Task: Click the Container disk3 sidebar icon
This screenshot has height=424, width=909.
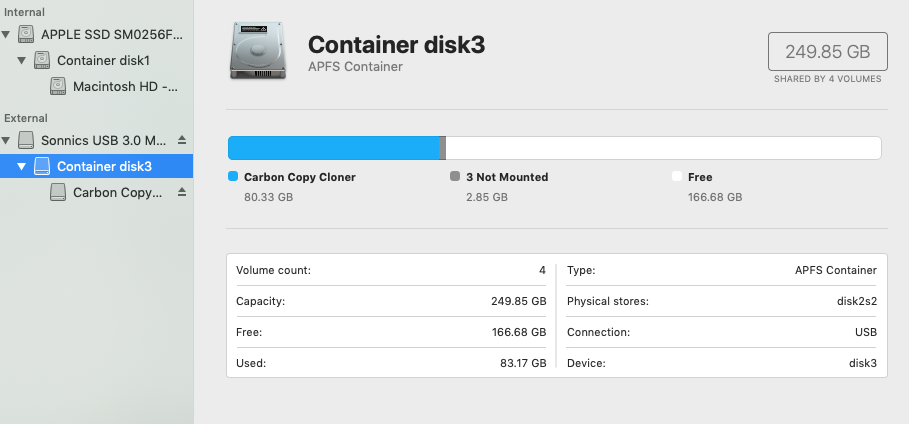Action: [x=41, y=166]
